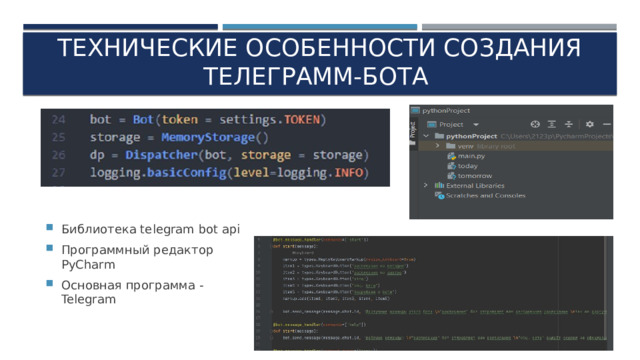The height and width of the screenshot is (360, 640).
Task: Click Scratches and Consoles label
Action: coord(486,196)
